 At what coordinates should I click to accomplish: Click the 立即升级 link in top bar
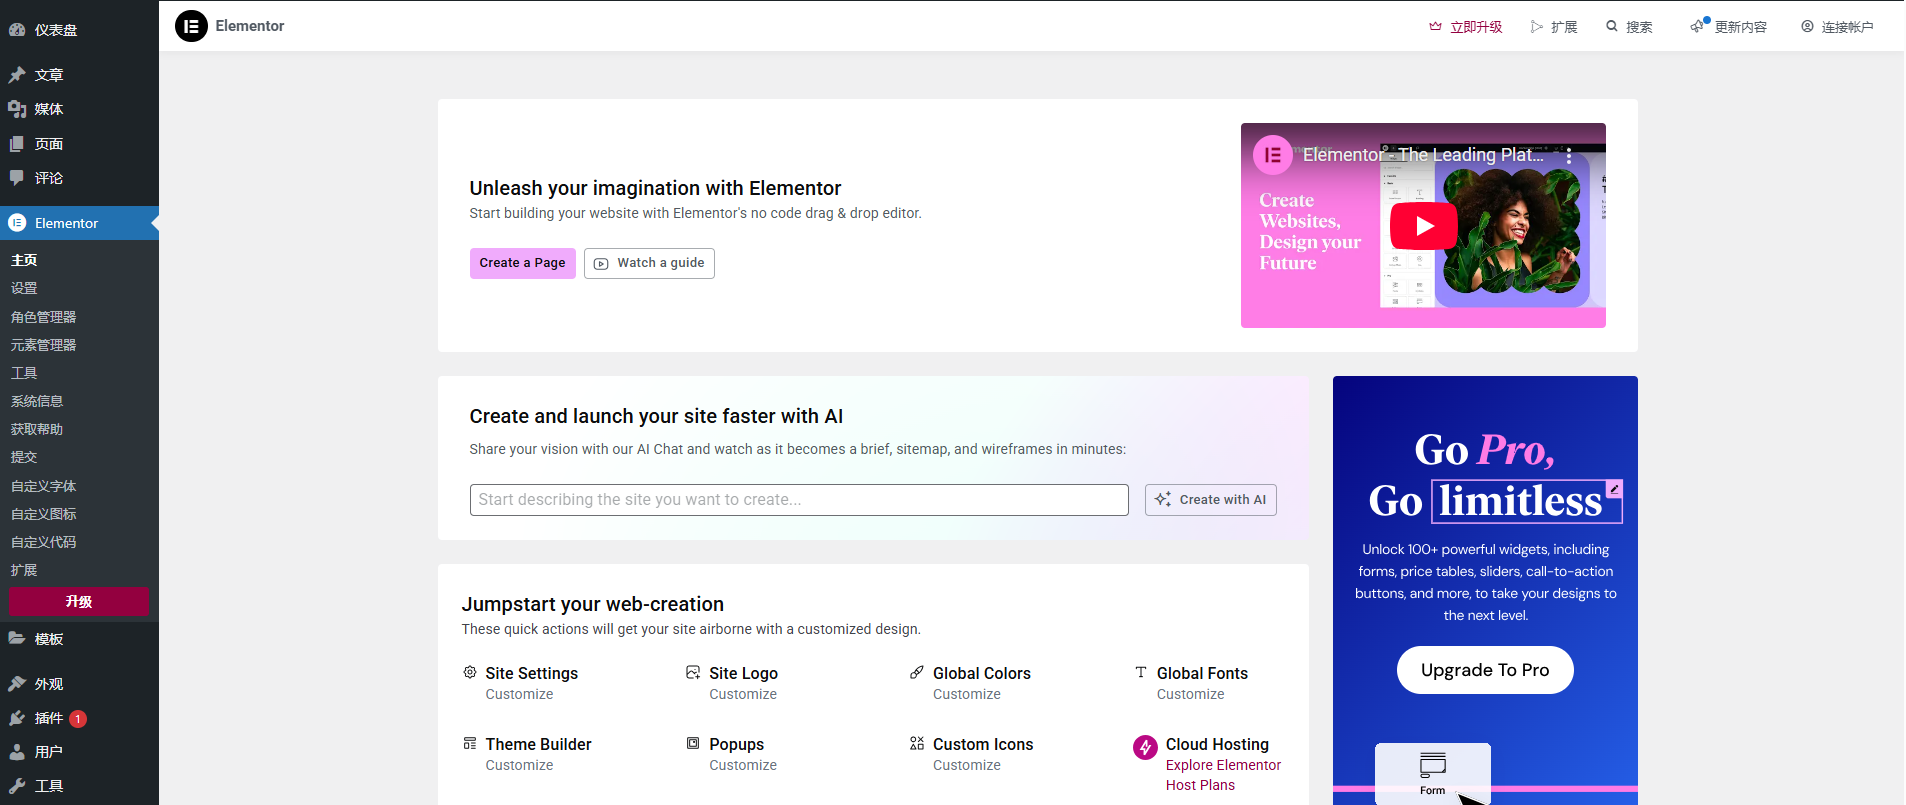pos(1476,27)
